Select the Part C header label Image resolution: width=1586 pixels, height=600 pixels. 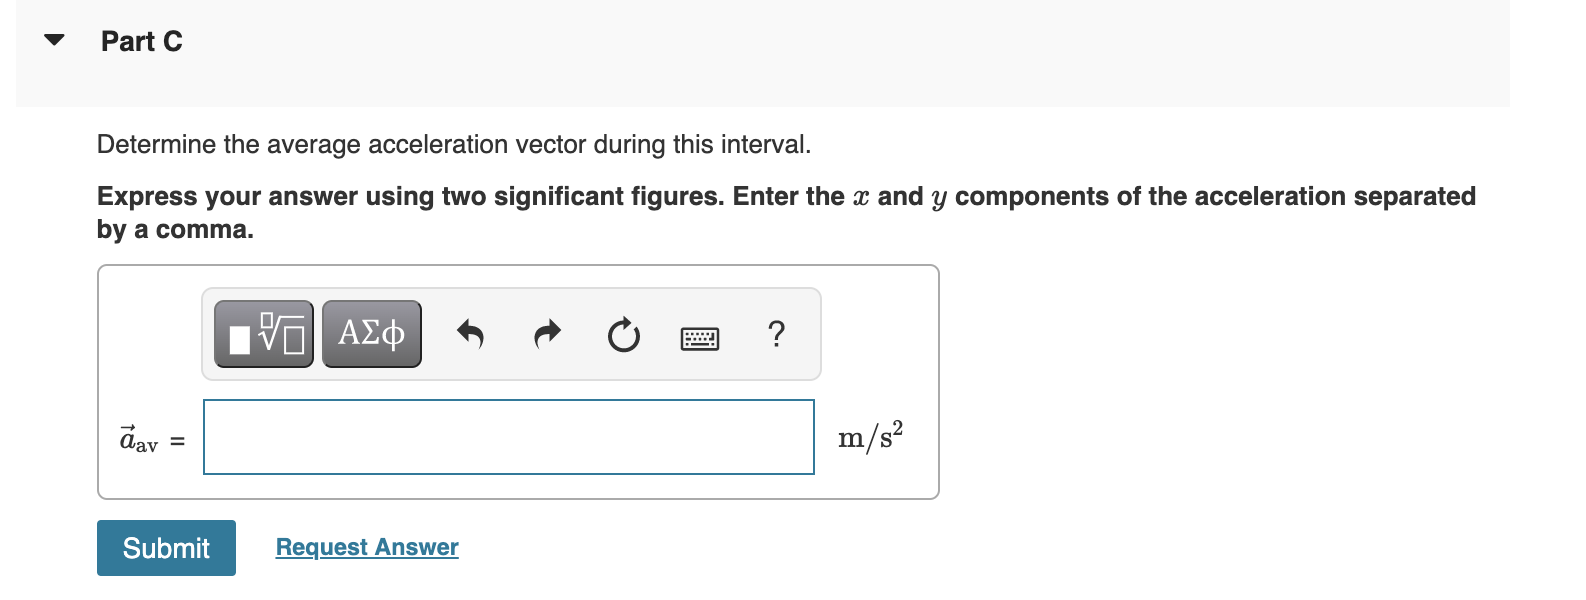(x=140, y=41)
